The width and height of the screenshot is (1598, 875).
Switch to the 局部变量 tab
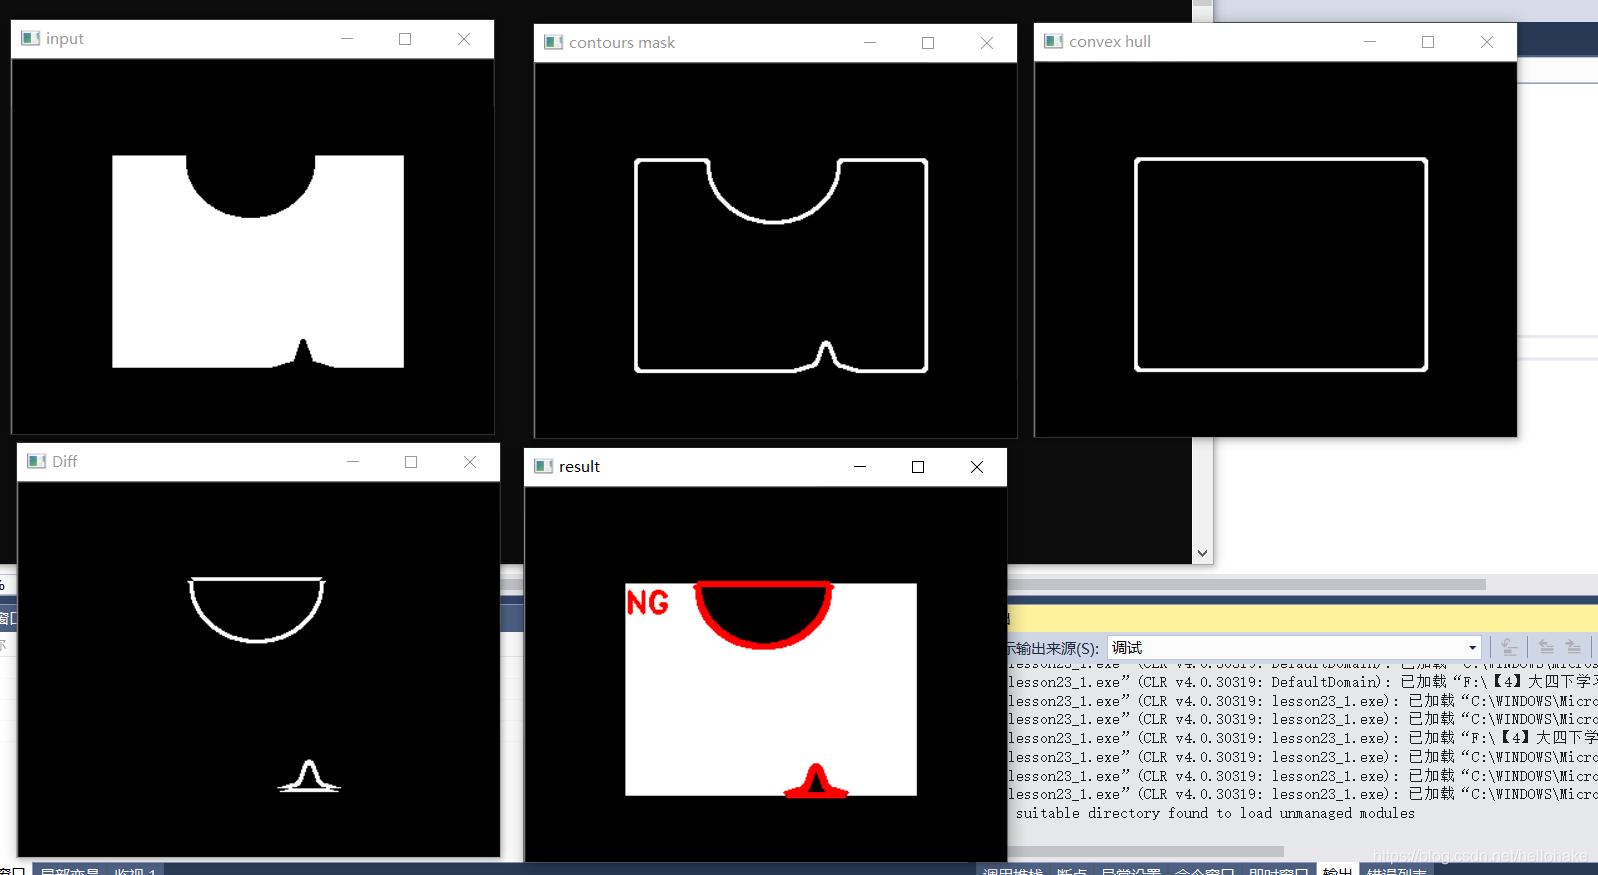[69, 871]
